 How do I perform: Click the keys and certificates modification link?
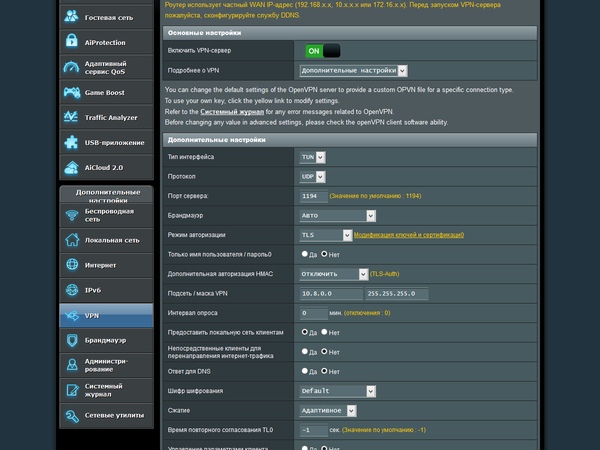coord(409,235)
